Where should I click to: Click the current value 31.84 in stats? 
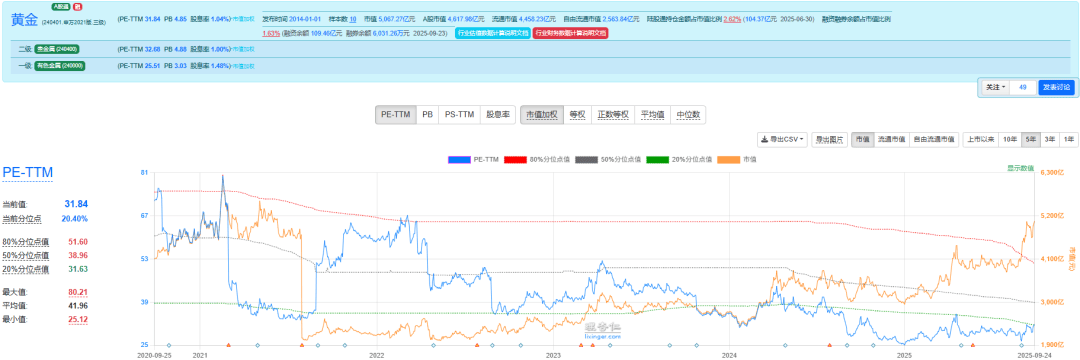(76, 204)
